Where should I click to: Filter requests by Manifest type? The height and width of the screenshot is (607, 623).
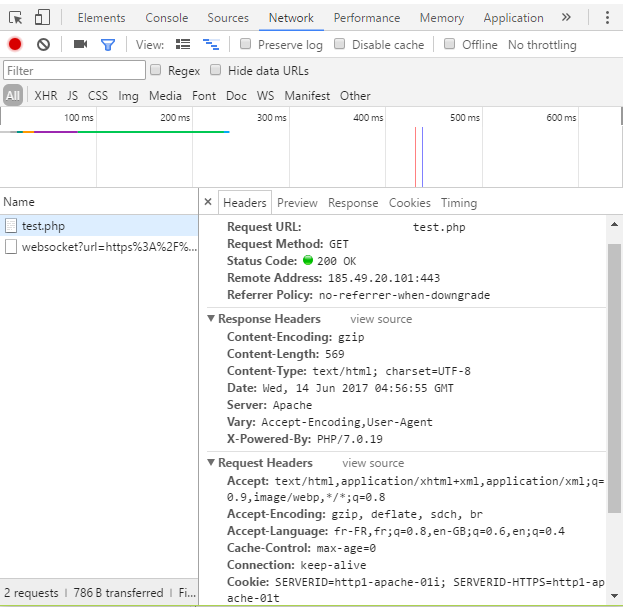tap(307, 96)
